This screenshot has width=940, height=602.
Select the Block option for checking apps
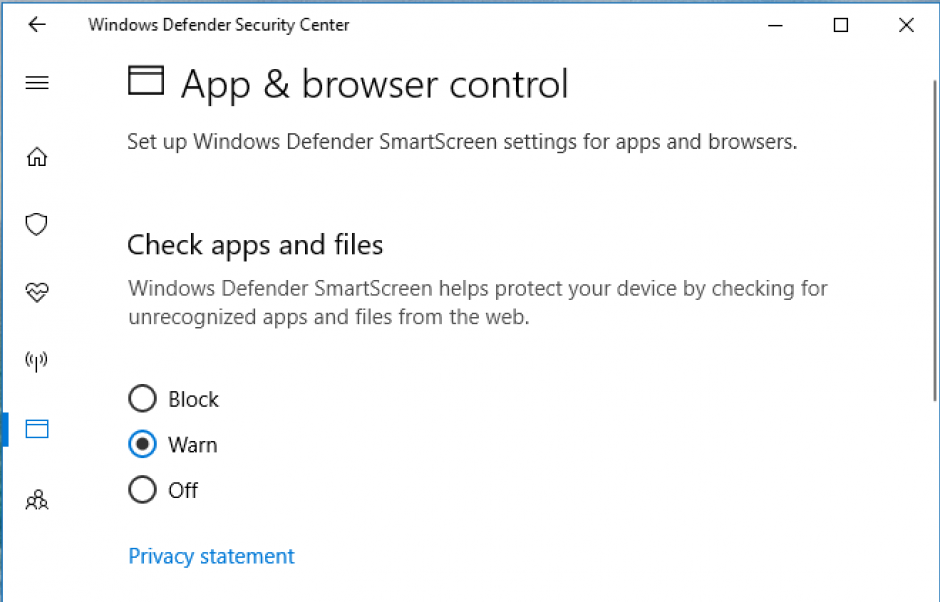142,398
